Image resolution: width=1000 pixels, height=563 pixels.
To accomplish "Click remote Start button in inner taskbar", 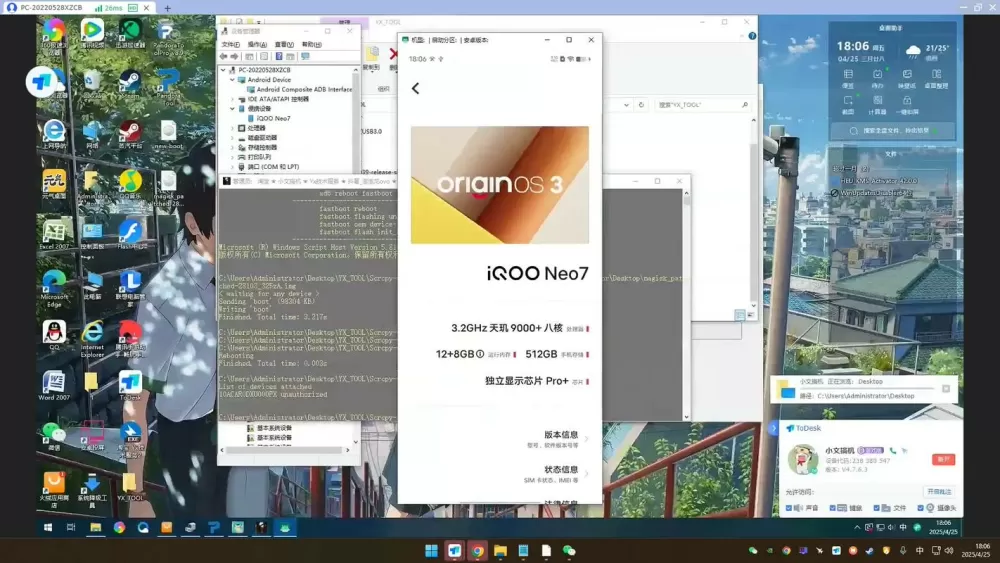I will [48, 527].
